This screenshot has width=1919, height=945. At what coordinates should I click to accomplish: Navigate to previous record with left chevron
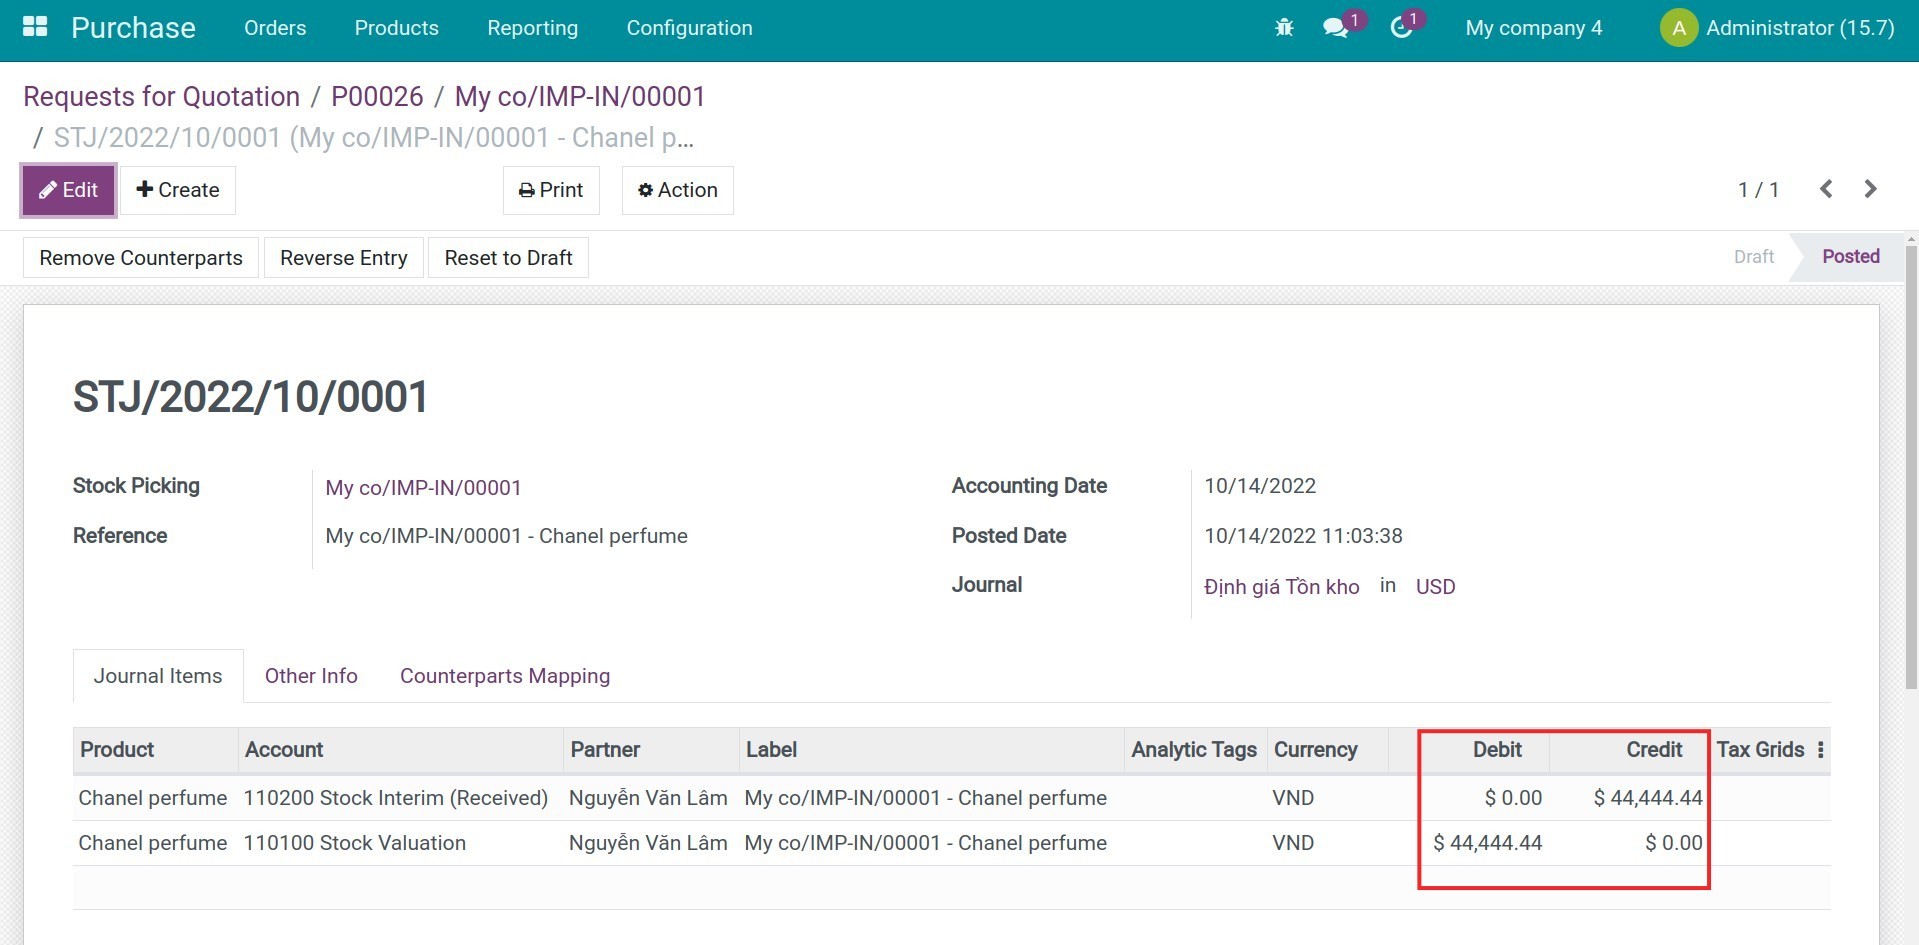pos(1826,188)
